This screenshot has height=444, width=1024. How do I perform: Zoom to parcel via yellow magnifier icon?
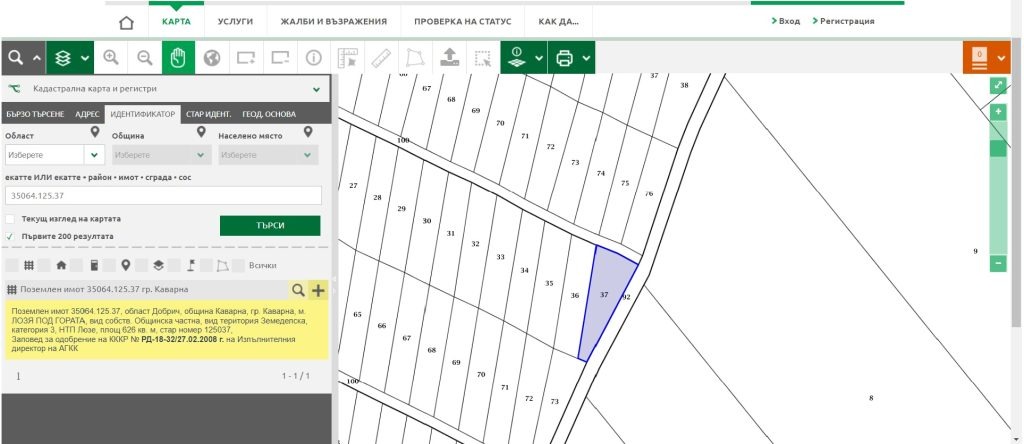pos(298,290)
